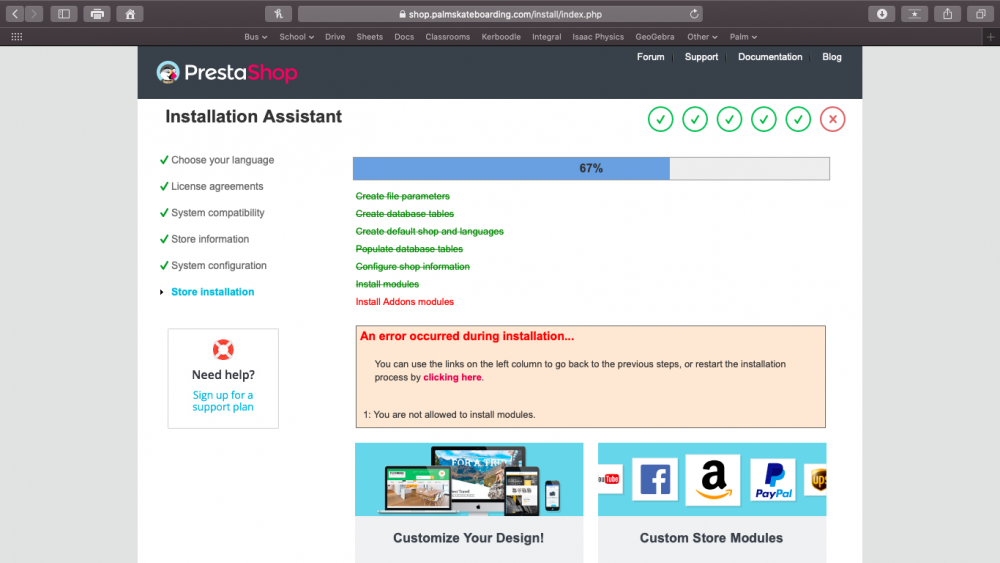This screenshot has width=1000, height=563.
Task: Expand the Other bookmarks folder
Action: click(x=702, y=37)
